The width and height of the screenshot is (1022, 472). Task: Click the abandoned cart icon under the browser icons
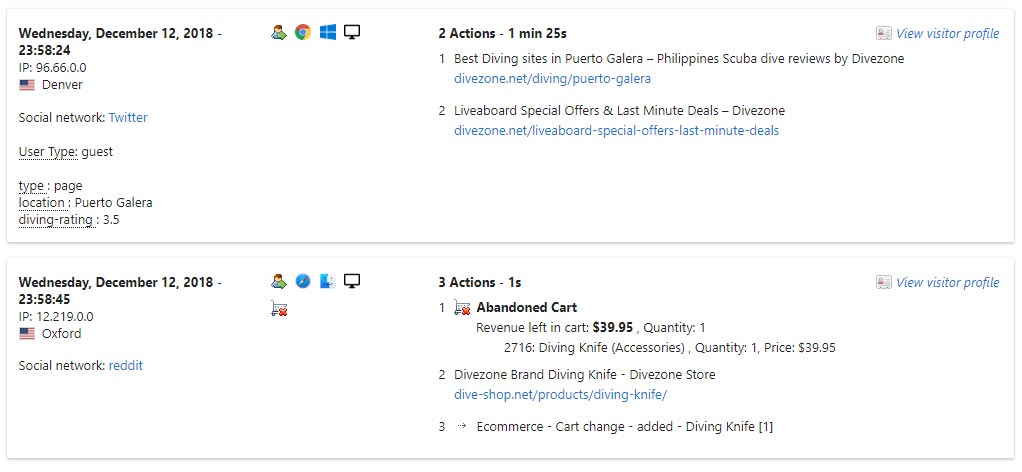tap(279, 308)
